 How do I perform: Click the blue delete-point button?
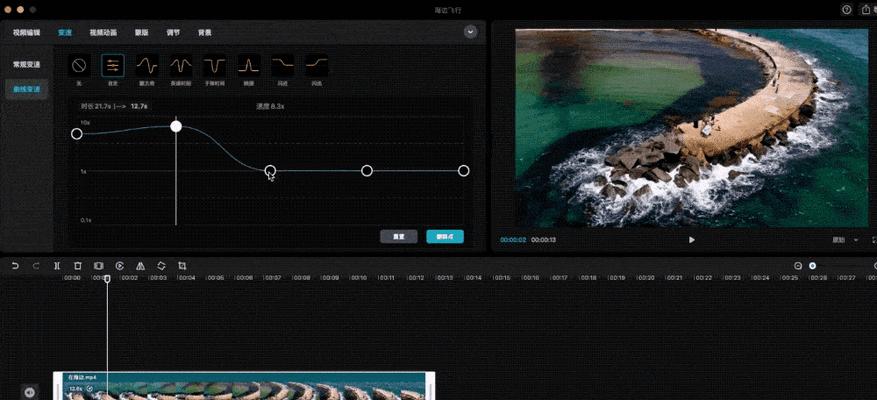click(x=445, y=237)
